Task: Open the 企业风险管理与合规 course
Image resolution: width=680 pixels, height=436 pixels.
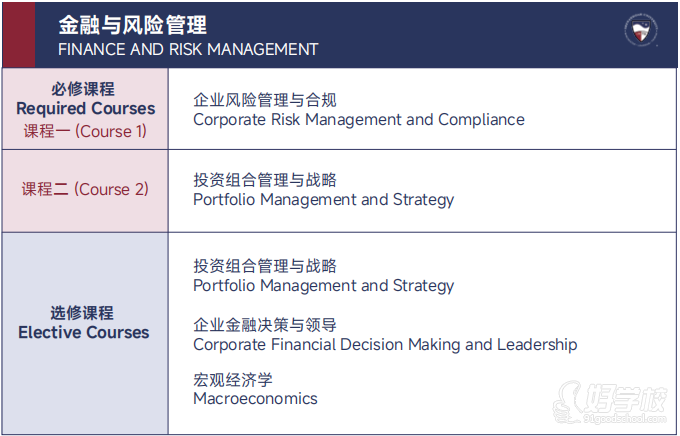Action: tap(265, 100)
